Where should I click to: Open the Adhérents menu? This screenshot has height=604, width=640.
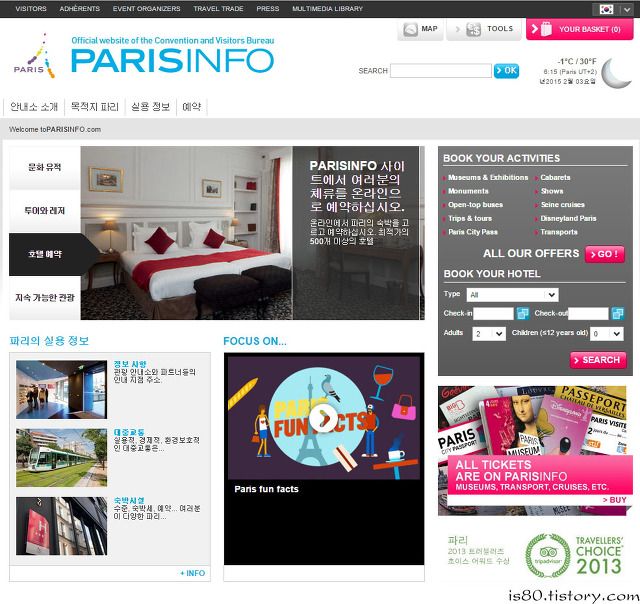coord(80,9)
